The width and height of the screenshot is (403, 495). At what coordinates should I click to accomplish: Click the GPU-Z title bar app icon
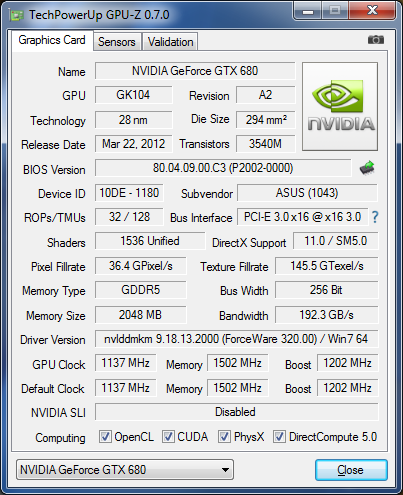click(x=16, y=15)
